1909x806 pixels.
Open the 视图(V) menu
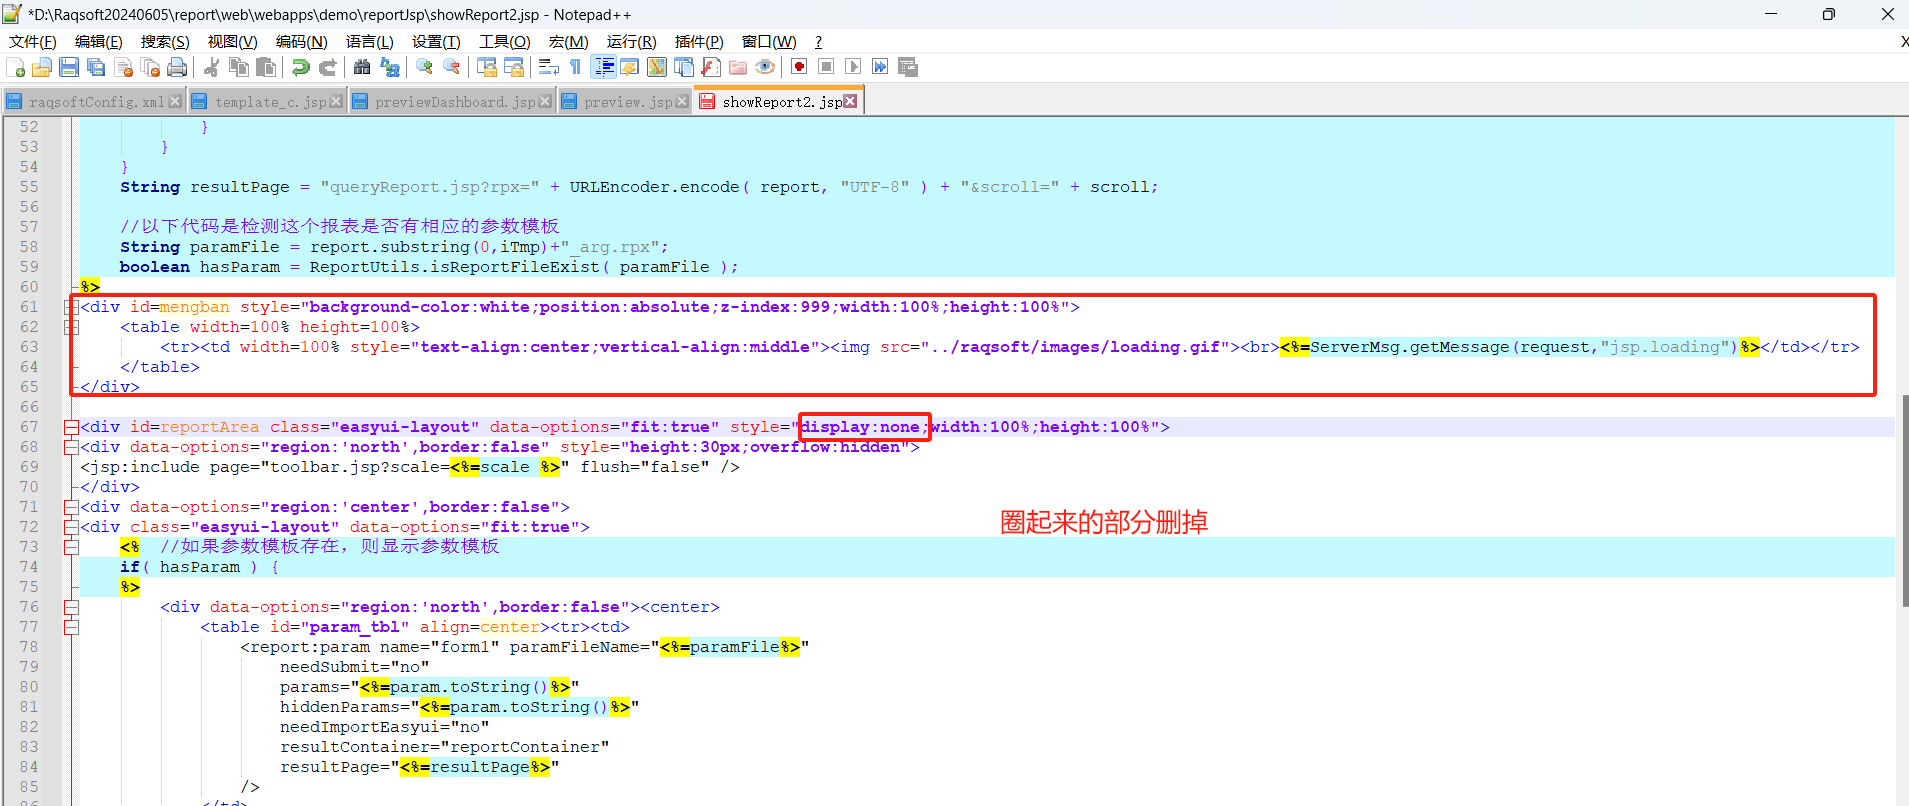232,41
